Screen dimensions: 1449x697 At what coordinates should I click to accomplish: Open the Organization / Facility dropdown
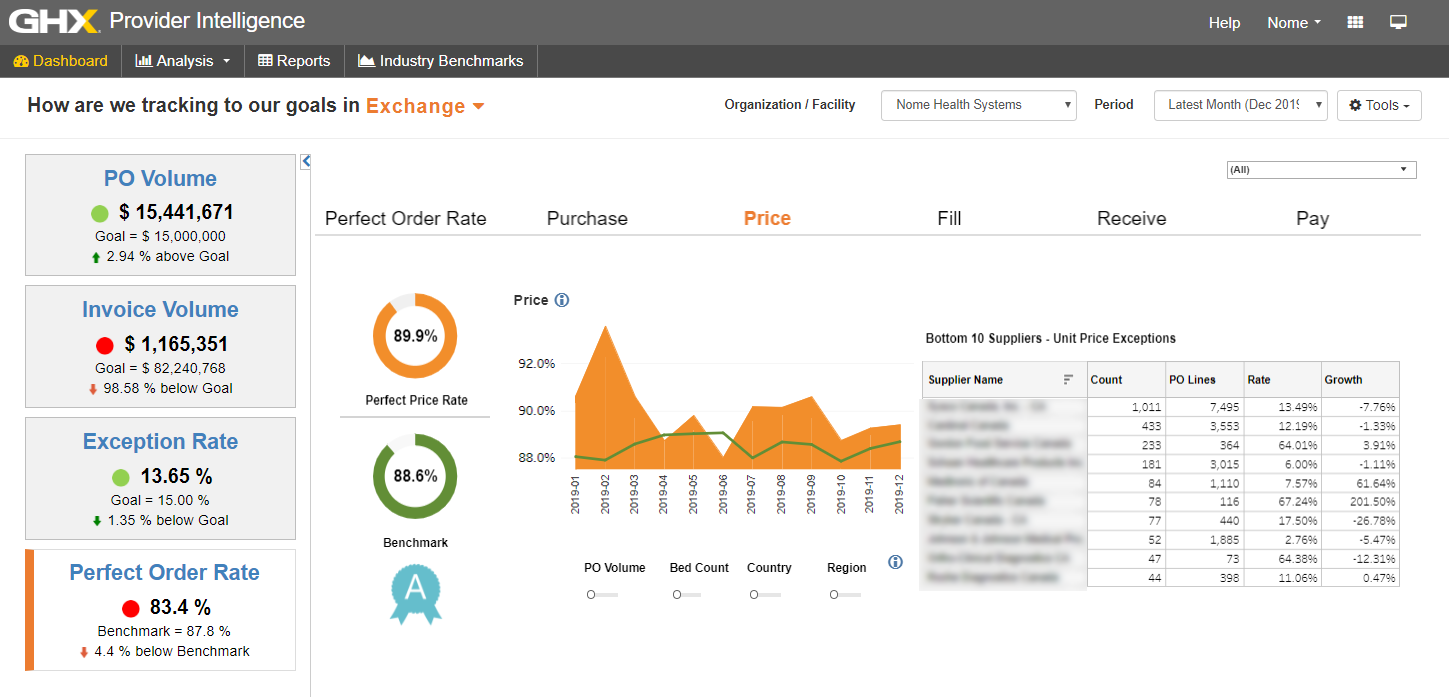[x=978, y=105]
